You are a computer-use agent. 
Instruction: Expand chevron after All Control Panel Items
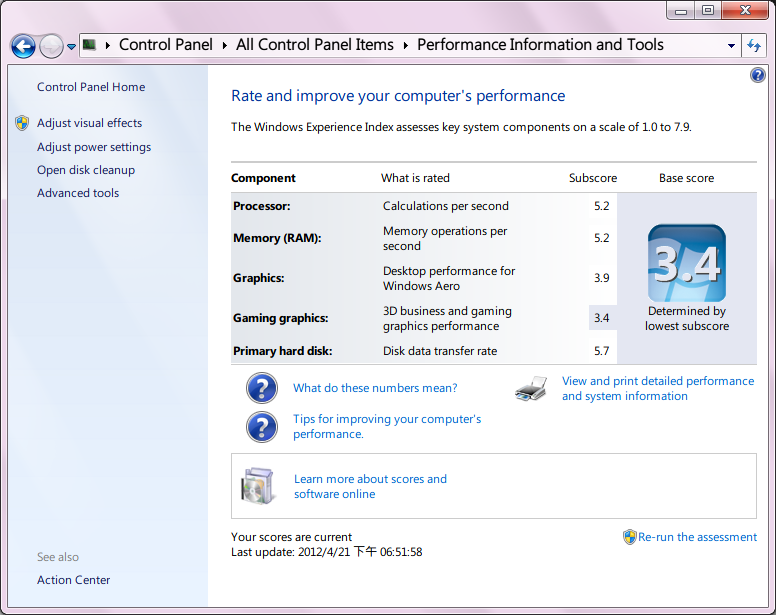pos(406,46)
